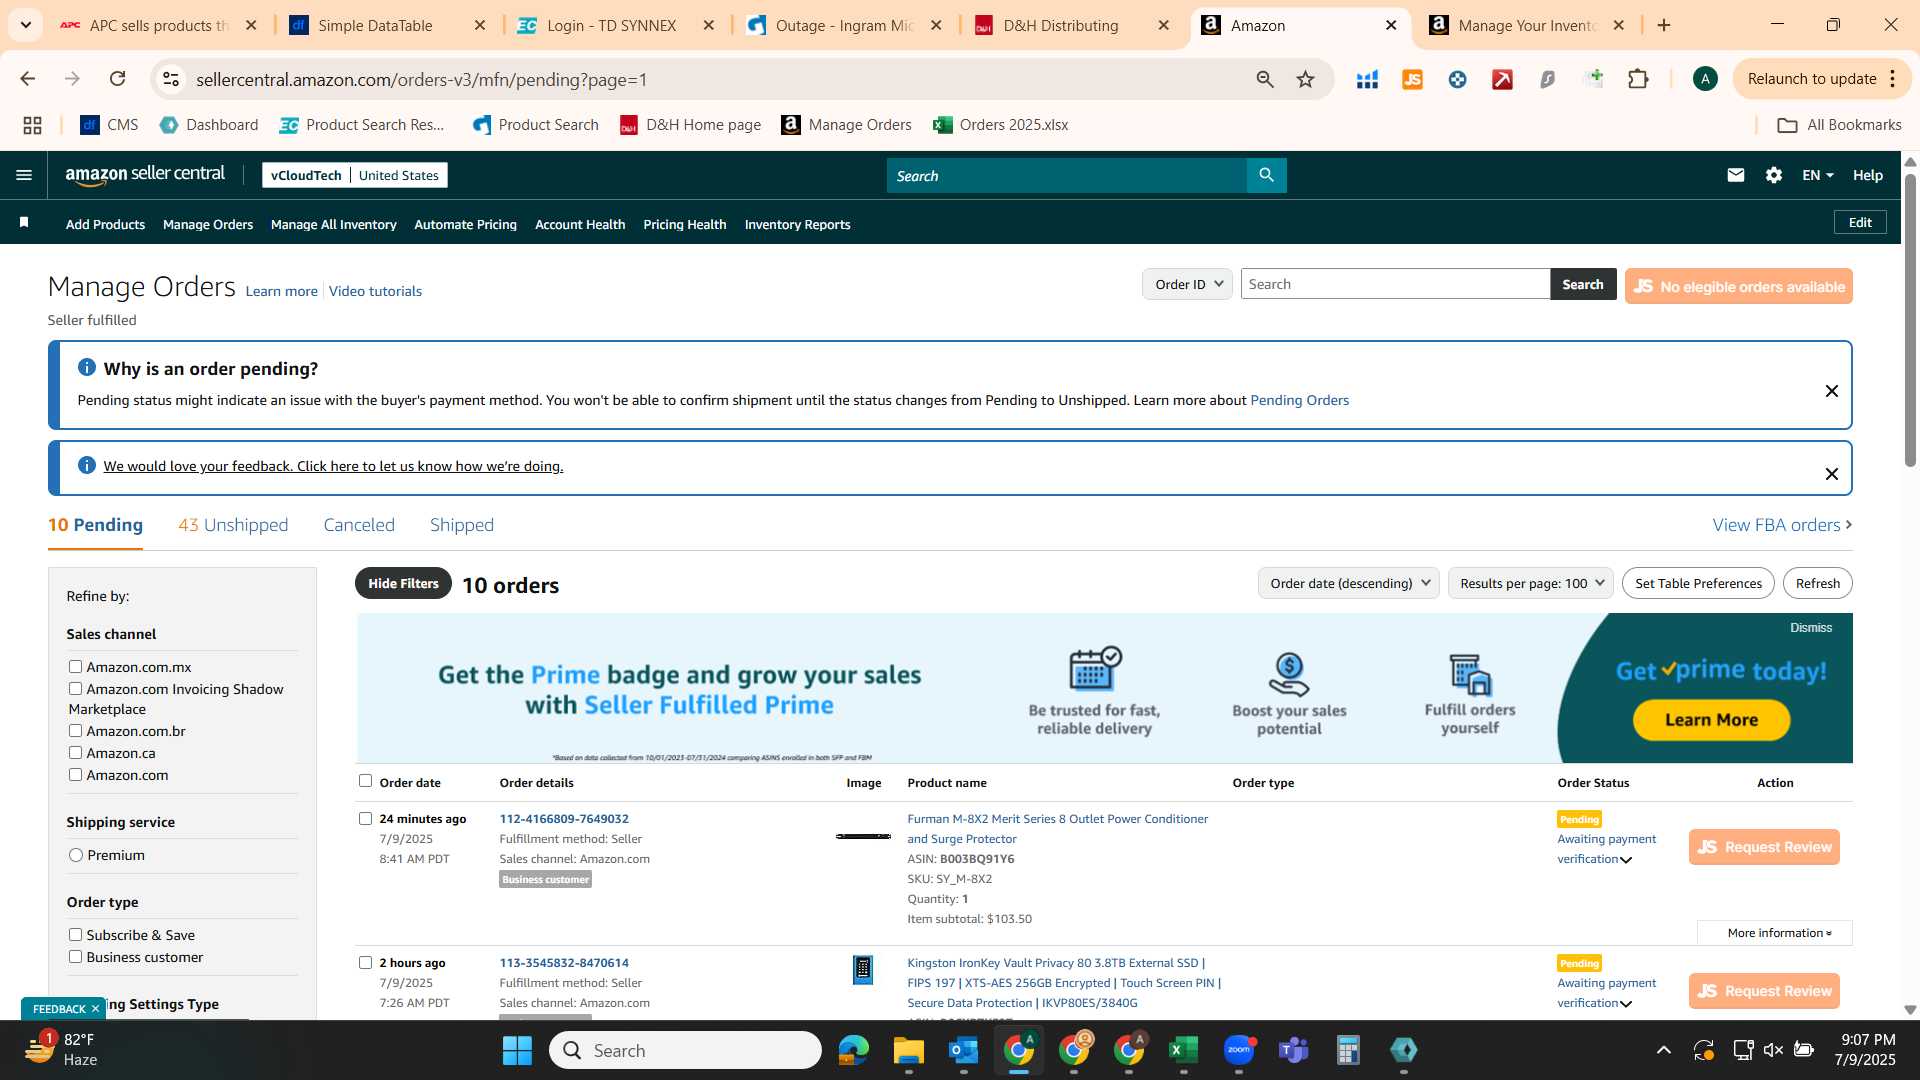Viewport: 1920px width, 1080px height.
Task: Expand 'More information' for the Furman order
Action: coord(1775,933)
